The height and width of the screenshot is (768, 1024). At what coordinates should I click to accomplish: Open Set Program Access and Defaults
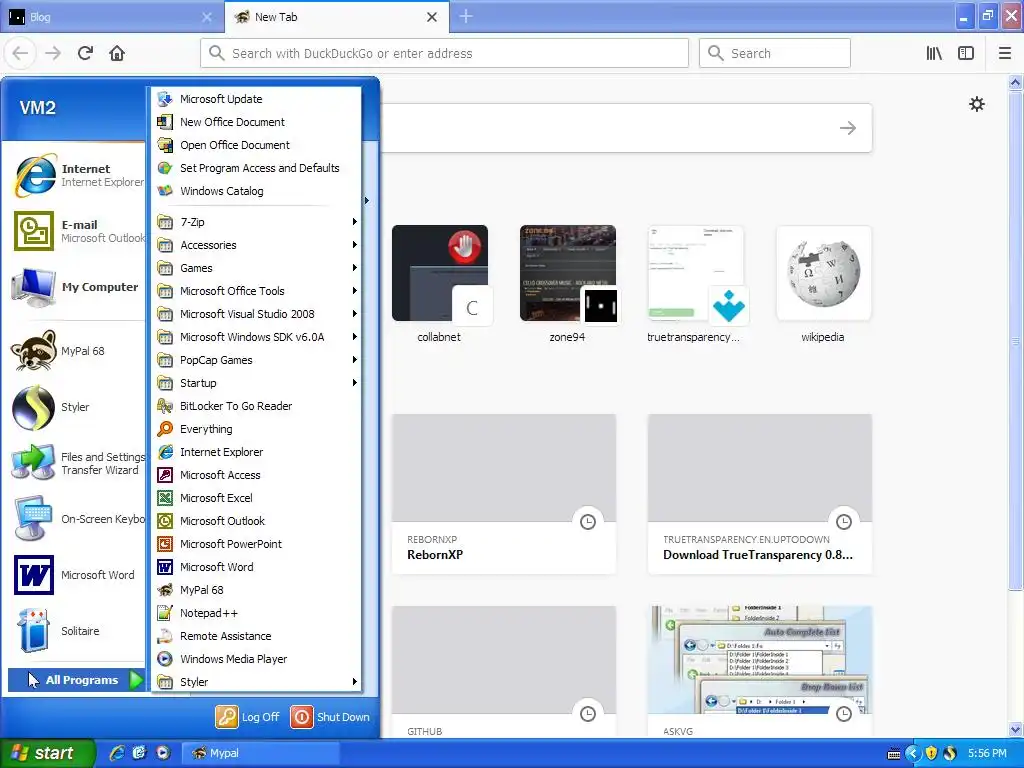[257, 168]
